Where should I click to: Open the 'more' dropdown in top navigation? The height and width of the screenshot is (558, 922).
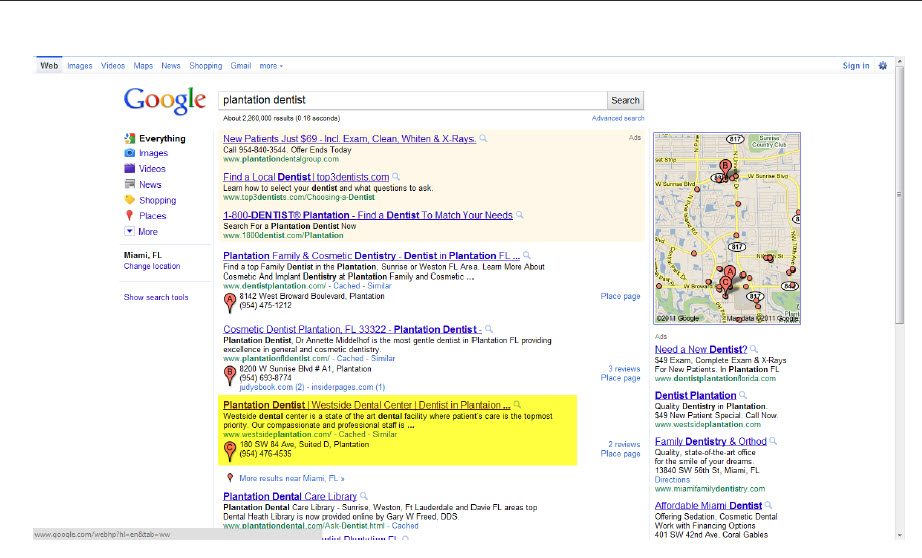[270, 66]
